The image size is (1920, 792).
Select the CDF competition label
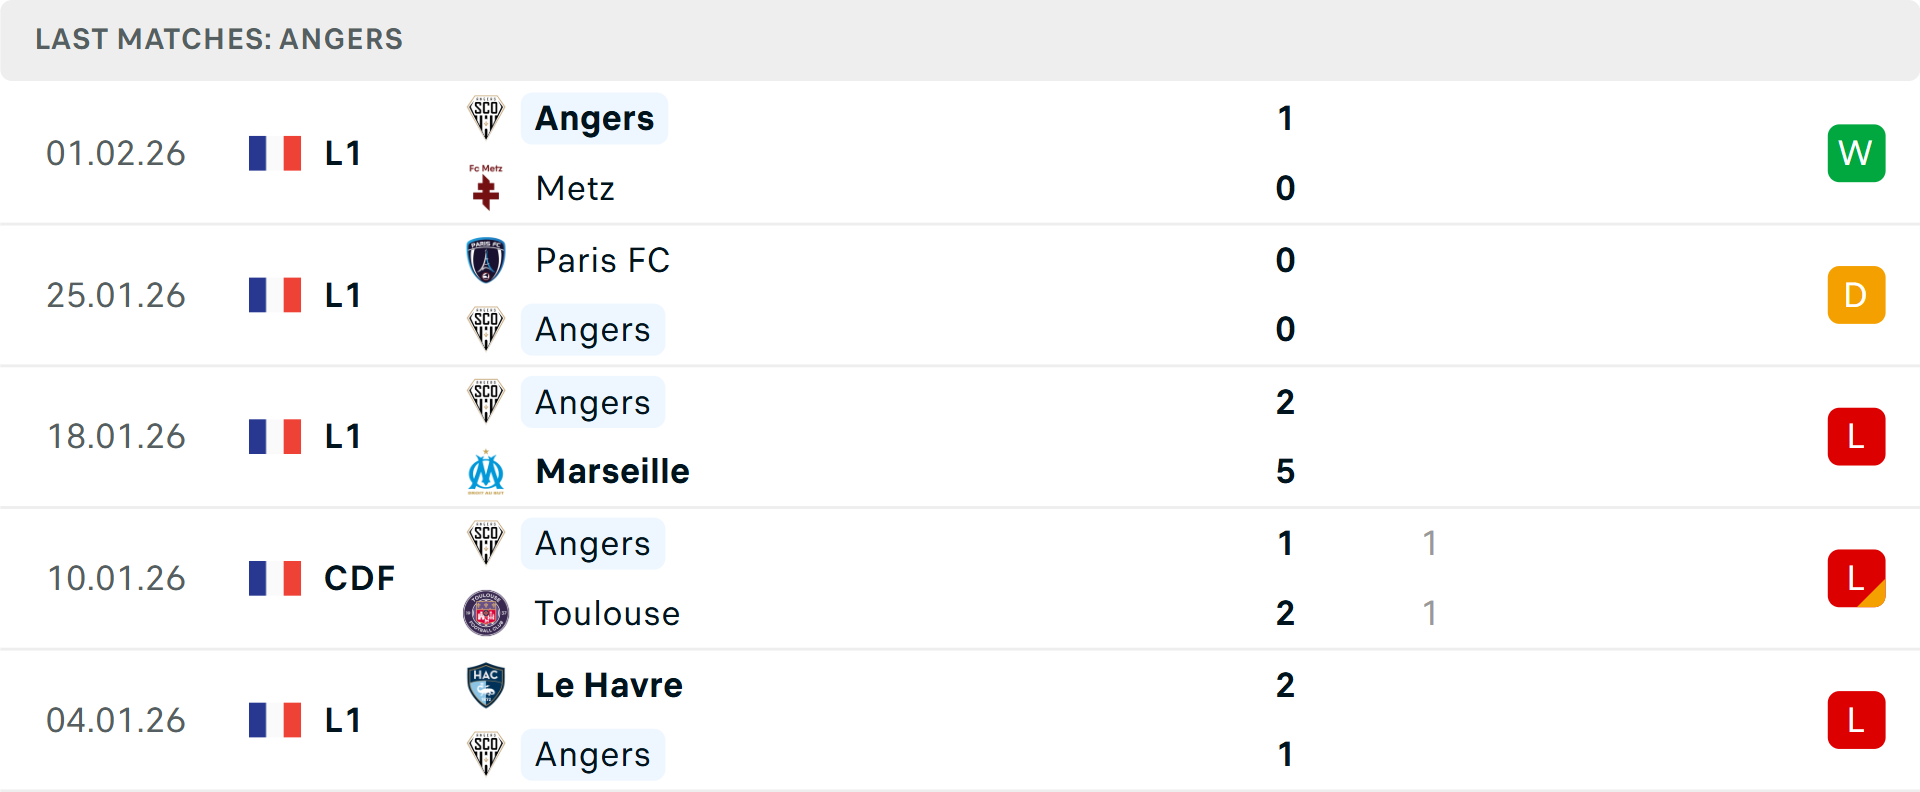point(359,578)
